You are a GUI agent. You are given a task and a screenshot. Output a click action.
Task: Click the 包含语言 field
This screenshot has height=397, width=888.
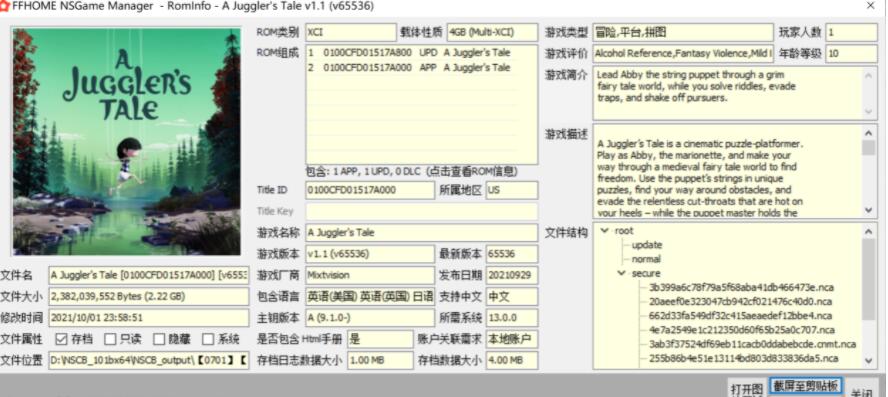click(x=370, y=296)
